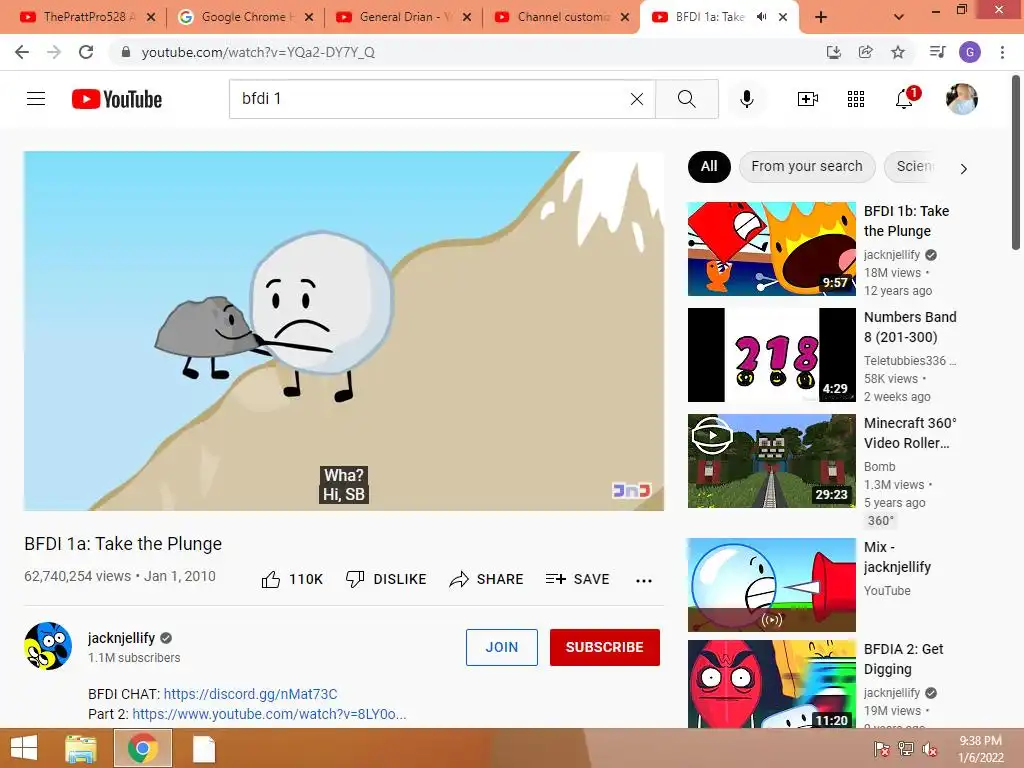Open the notifications bell
This screenshot has width=1024, height=768.
pos(905,98)
